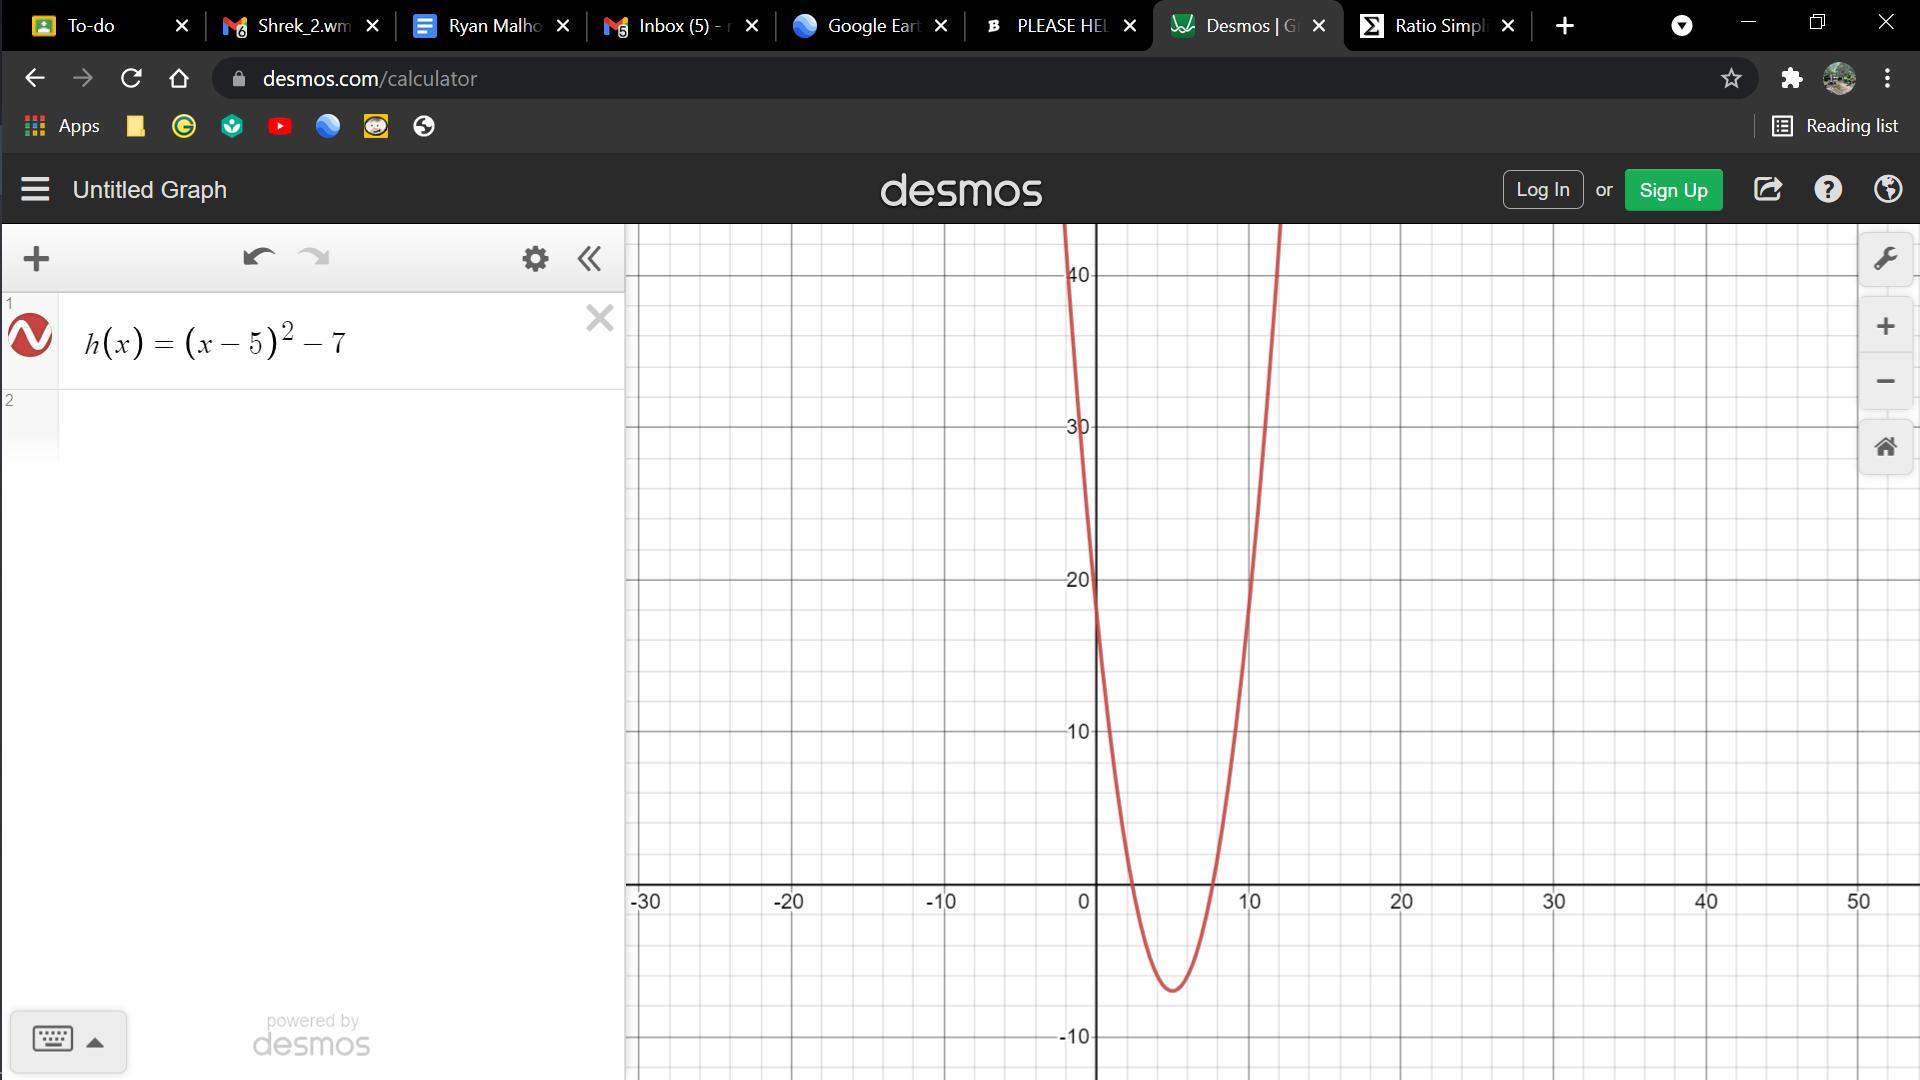Open the Desmos help question mark
This screenshot has width=1920, height=1080.
coord(1828,189)
